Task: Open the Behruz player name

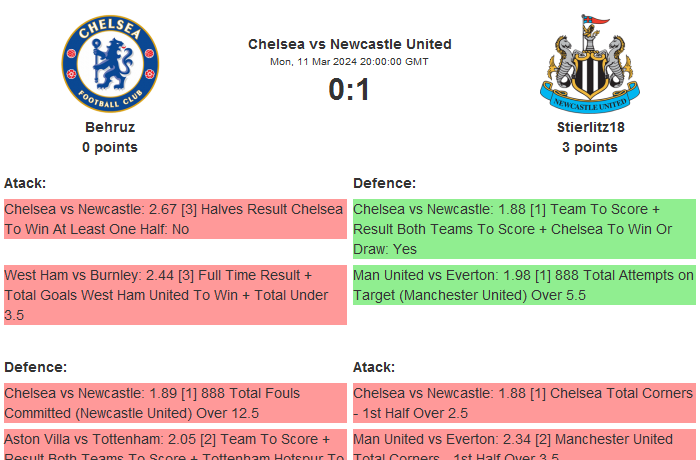Action: 110,127
